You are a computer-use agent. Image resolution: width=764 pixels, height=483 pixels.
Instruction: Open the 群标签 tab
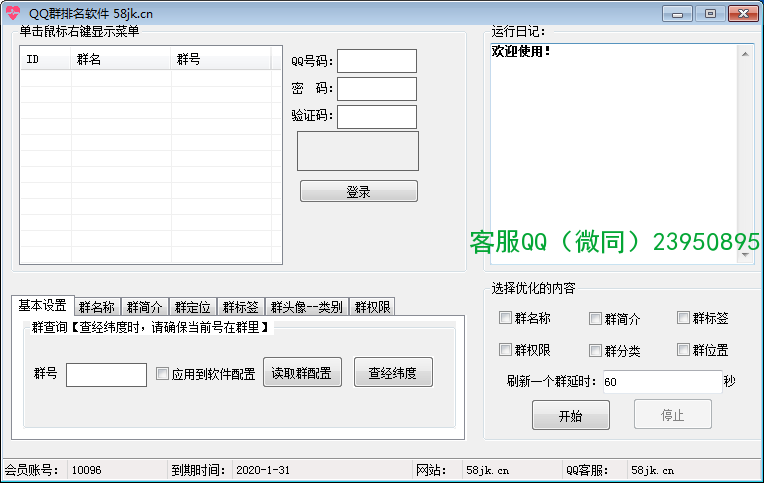241,307
